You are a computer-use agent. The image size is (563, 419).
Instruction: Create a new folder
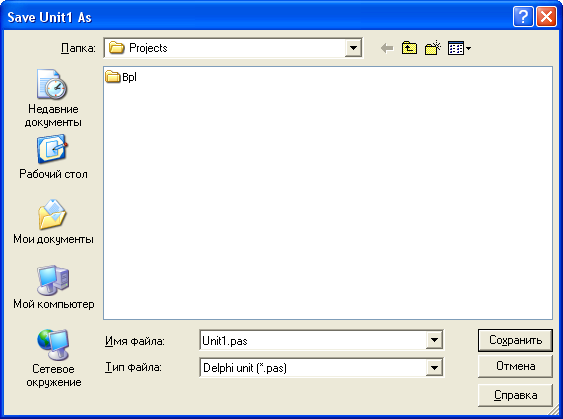[433, 48]
